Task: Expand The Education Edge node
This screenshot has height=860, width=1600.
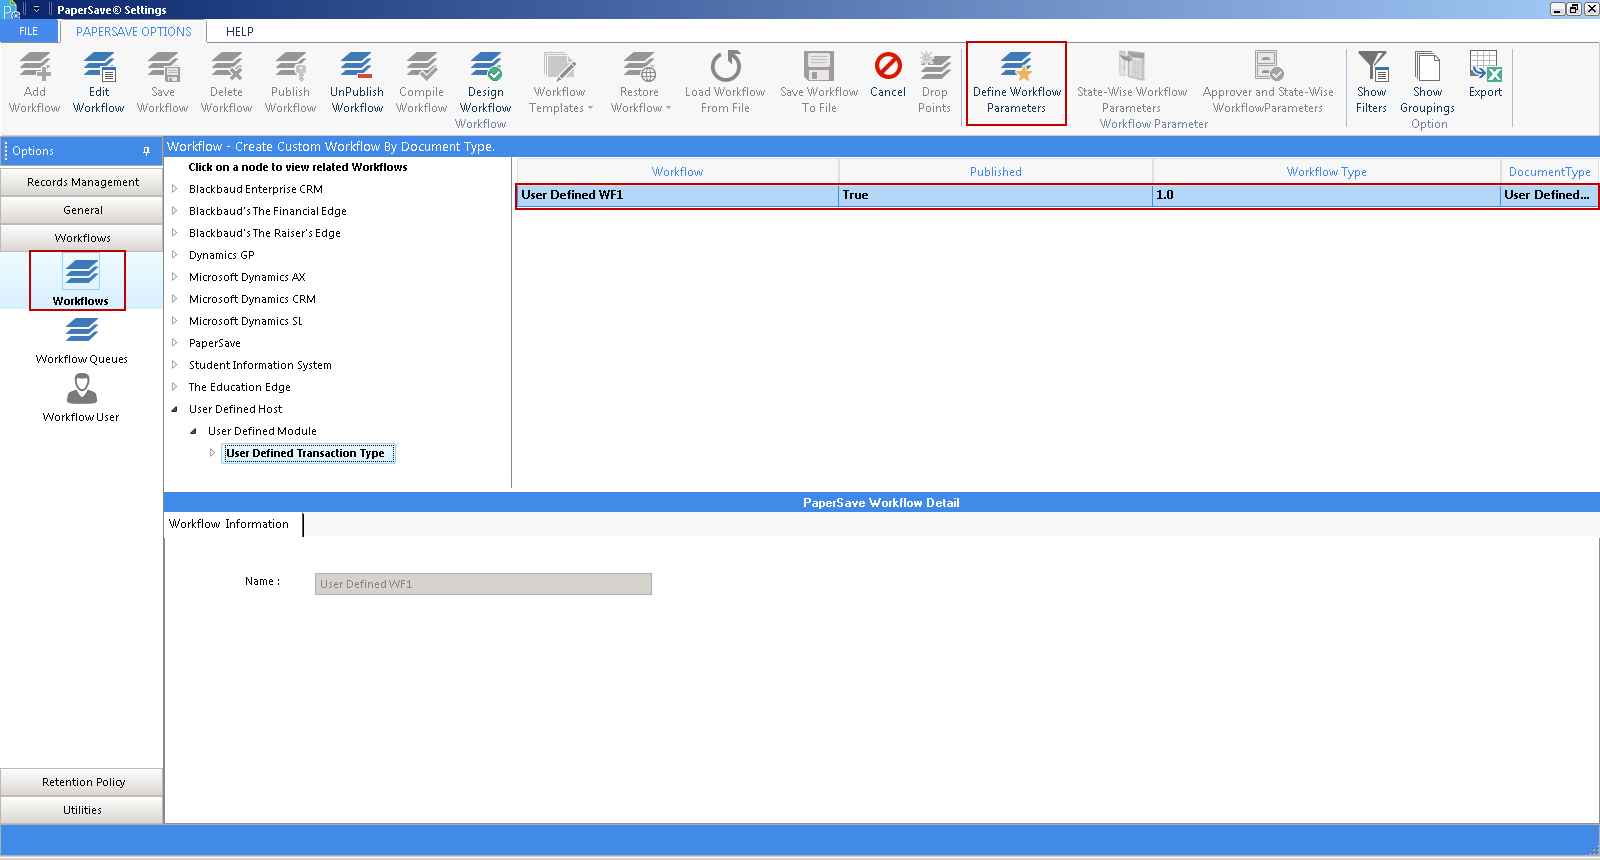Action: click(x=174, y=387)
